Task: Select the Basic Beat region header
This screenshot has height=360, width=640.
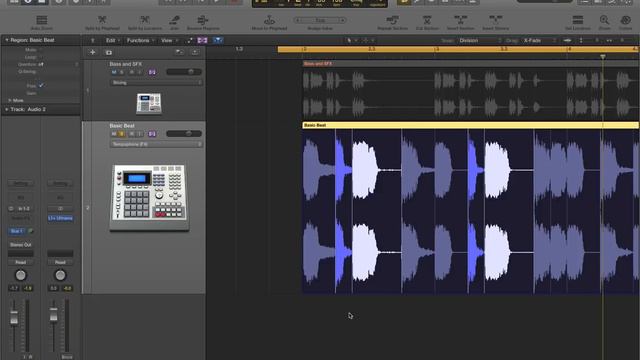Action: [x=470, y=125]
